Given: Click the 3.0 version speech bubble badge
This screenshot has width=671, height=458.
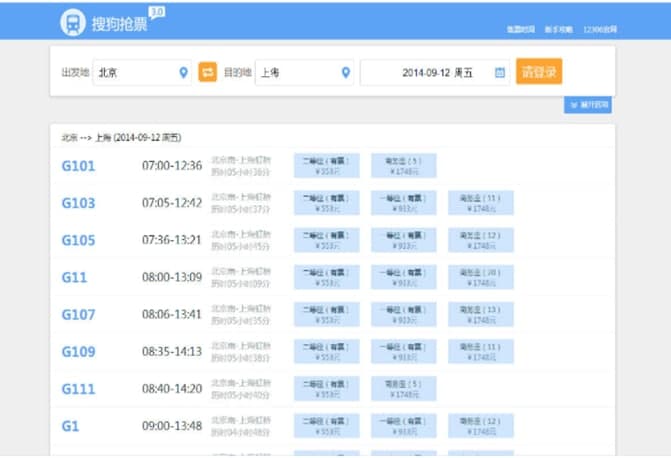Looking at the screenshot, I should point(157,13).
